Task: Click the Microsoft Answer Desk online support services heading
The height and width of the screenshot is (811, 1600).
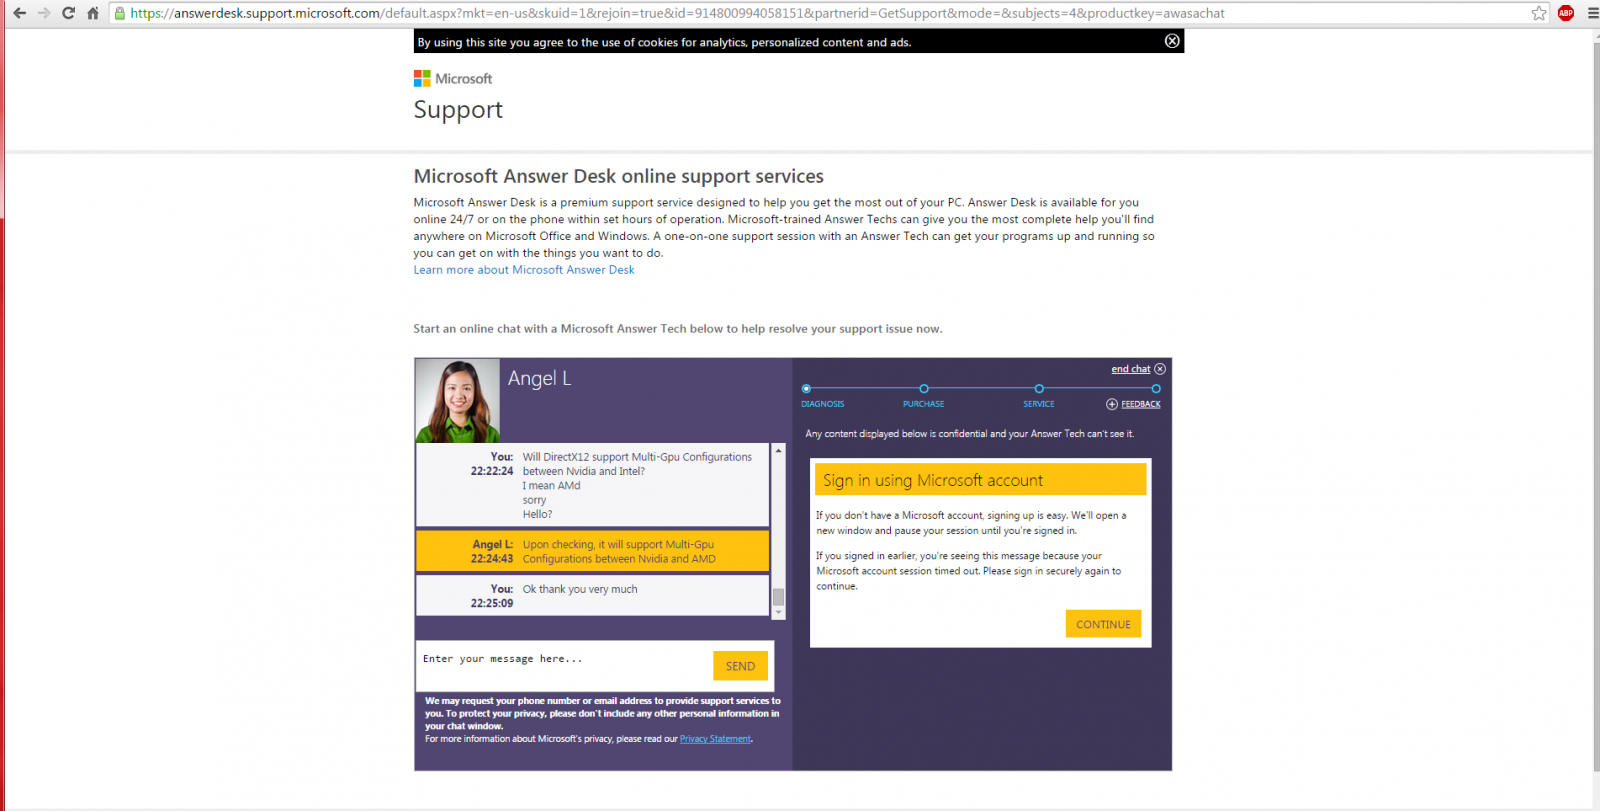Action: (x=619, y=176)
